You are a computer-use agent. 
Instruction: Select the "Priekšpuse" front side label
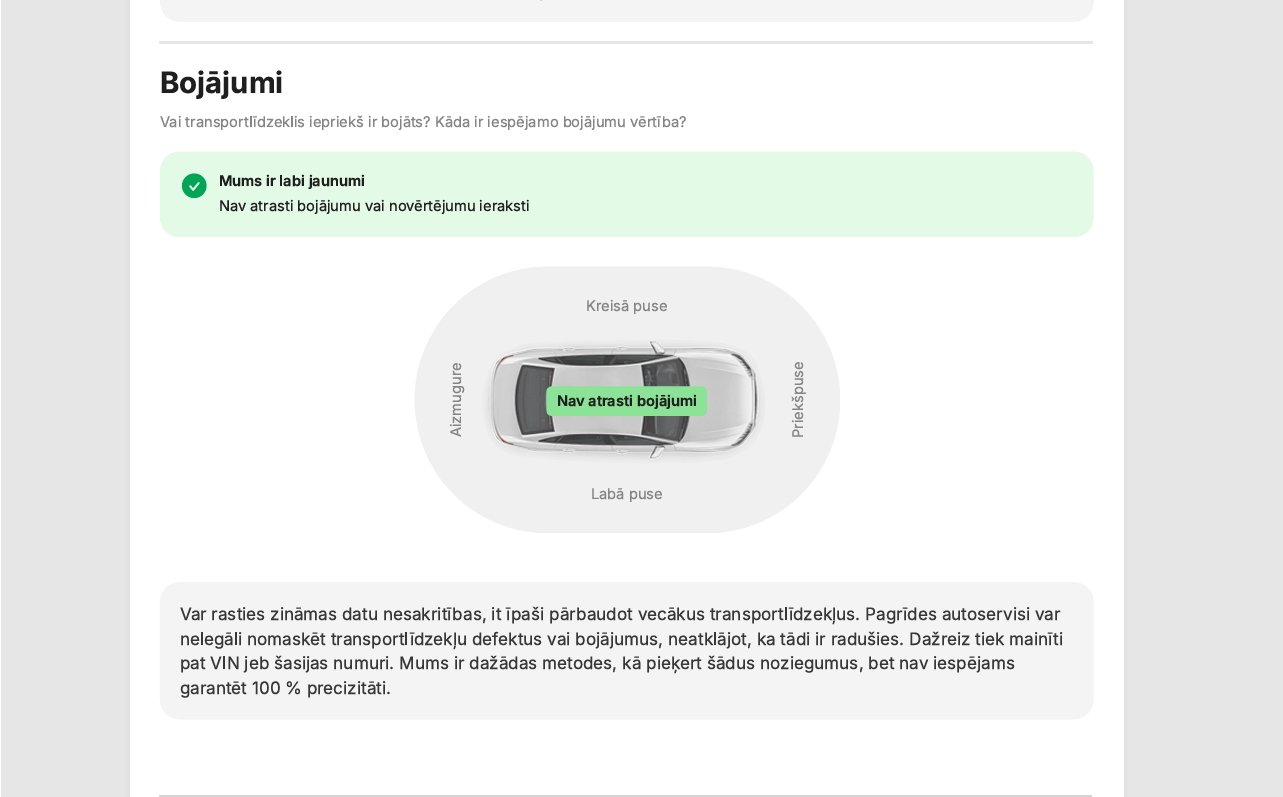(797, 399)
